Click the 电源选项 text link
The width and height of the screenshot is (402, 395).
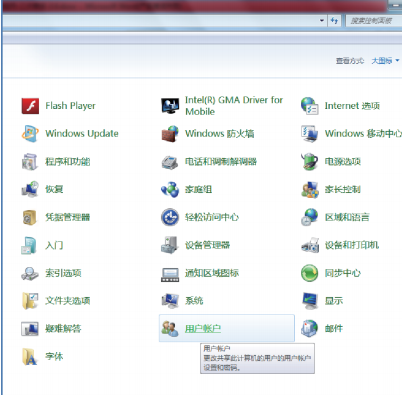343,162
